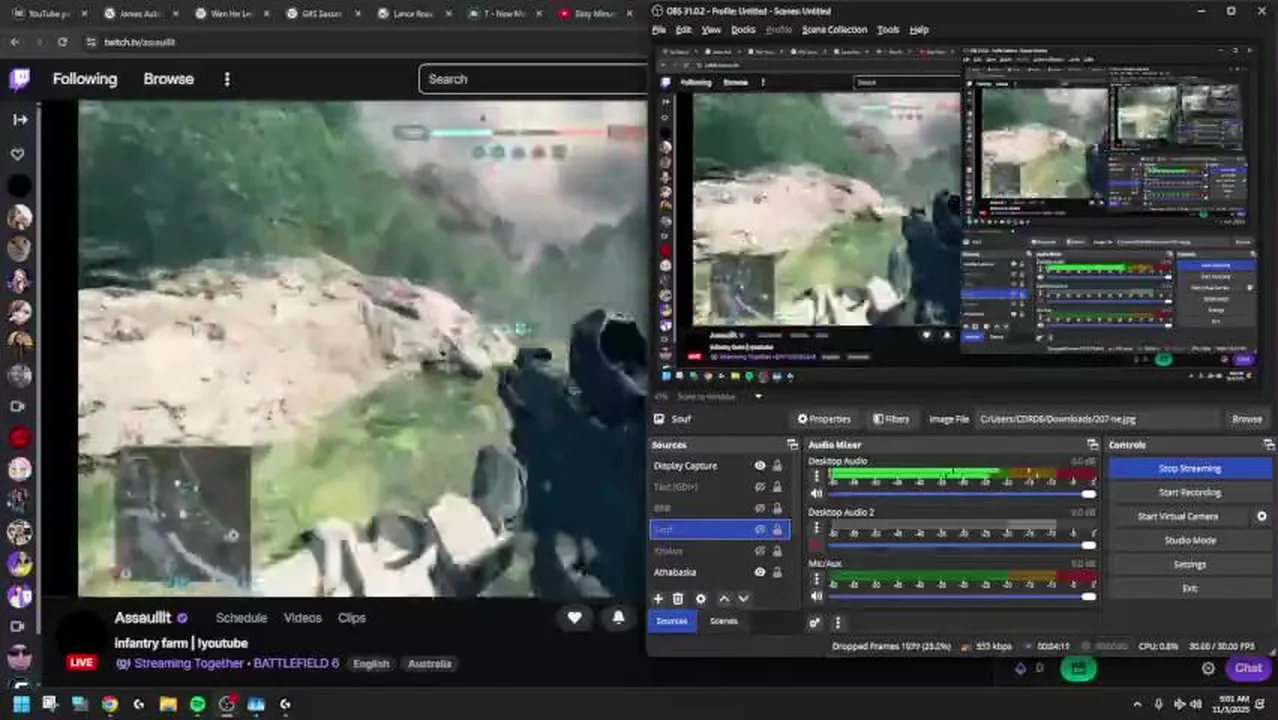This screenshot has width=1278, height=720.
Task: Open Spotify from the taskbar
Action: click(x=197, y=704)
